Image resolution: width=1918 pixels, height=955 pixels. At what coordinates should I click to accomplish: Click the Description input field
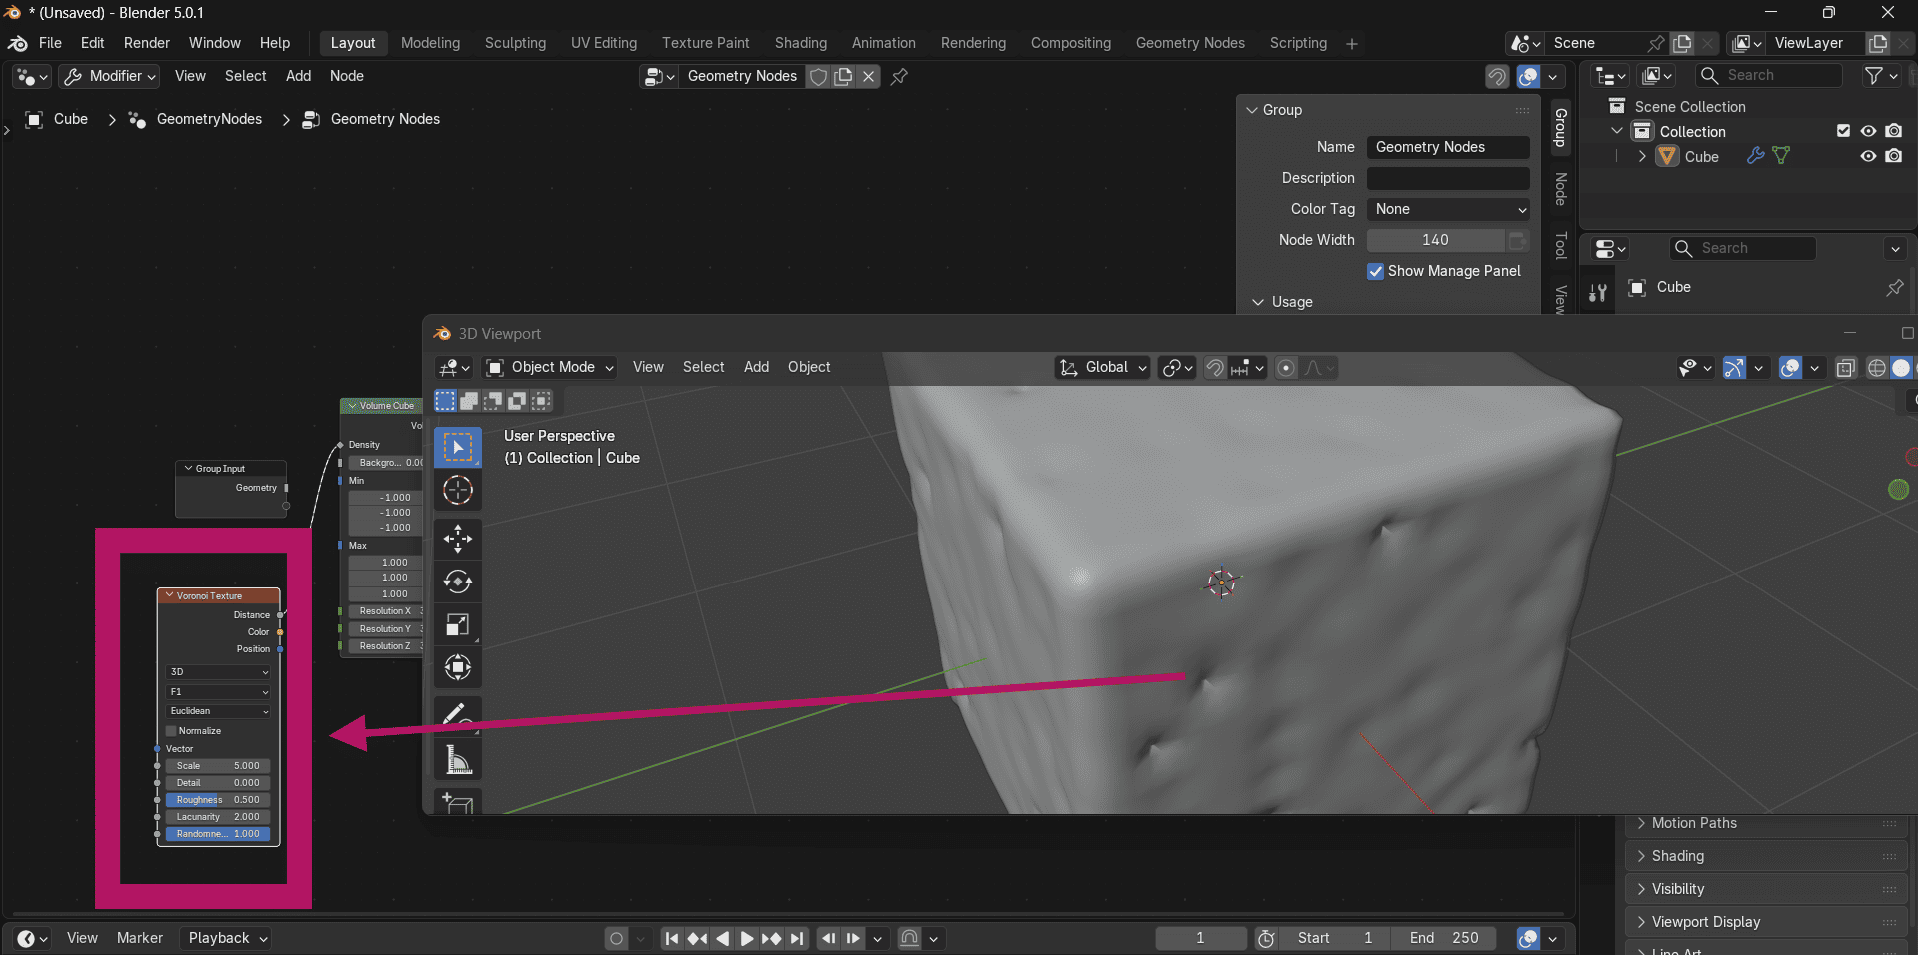[x=1448, y=178]
